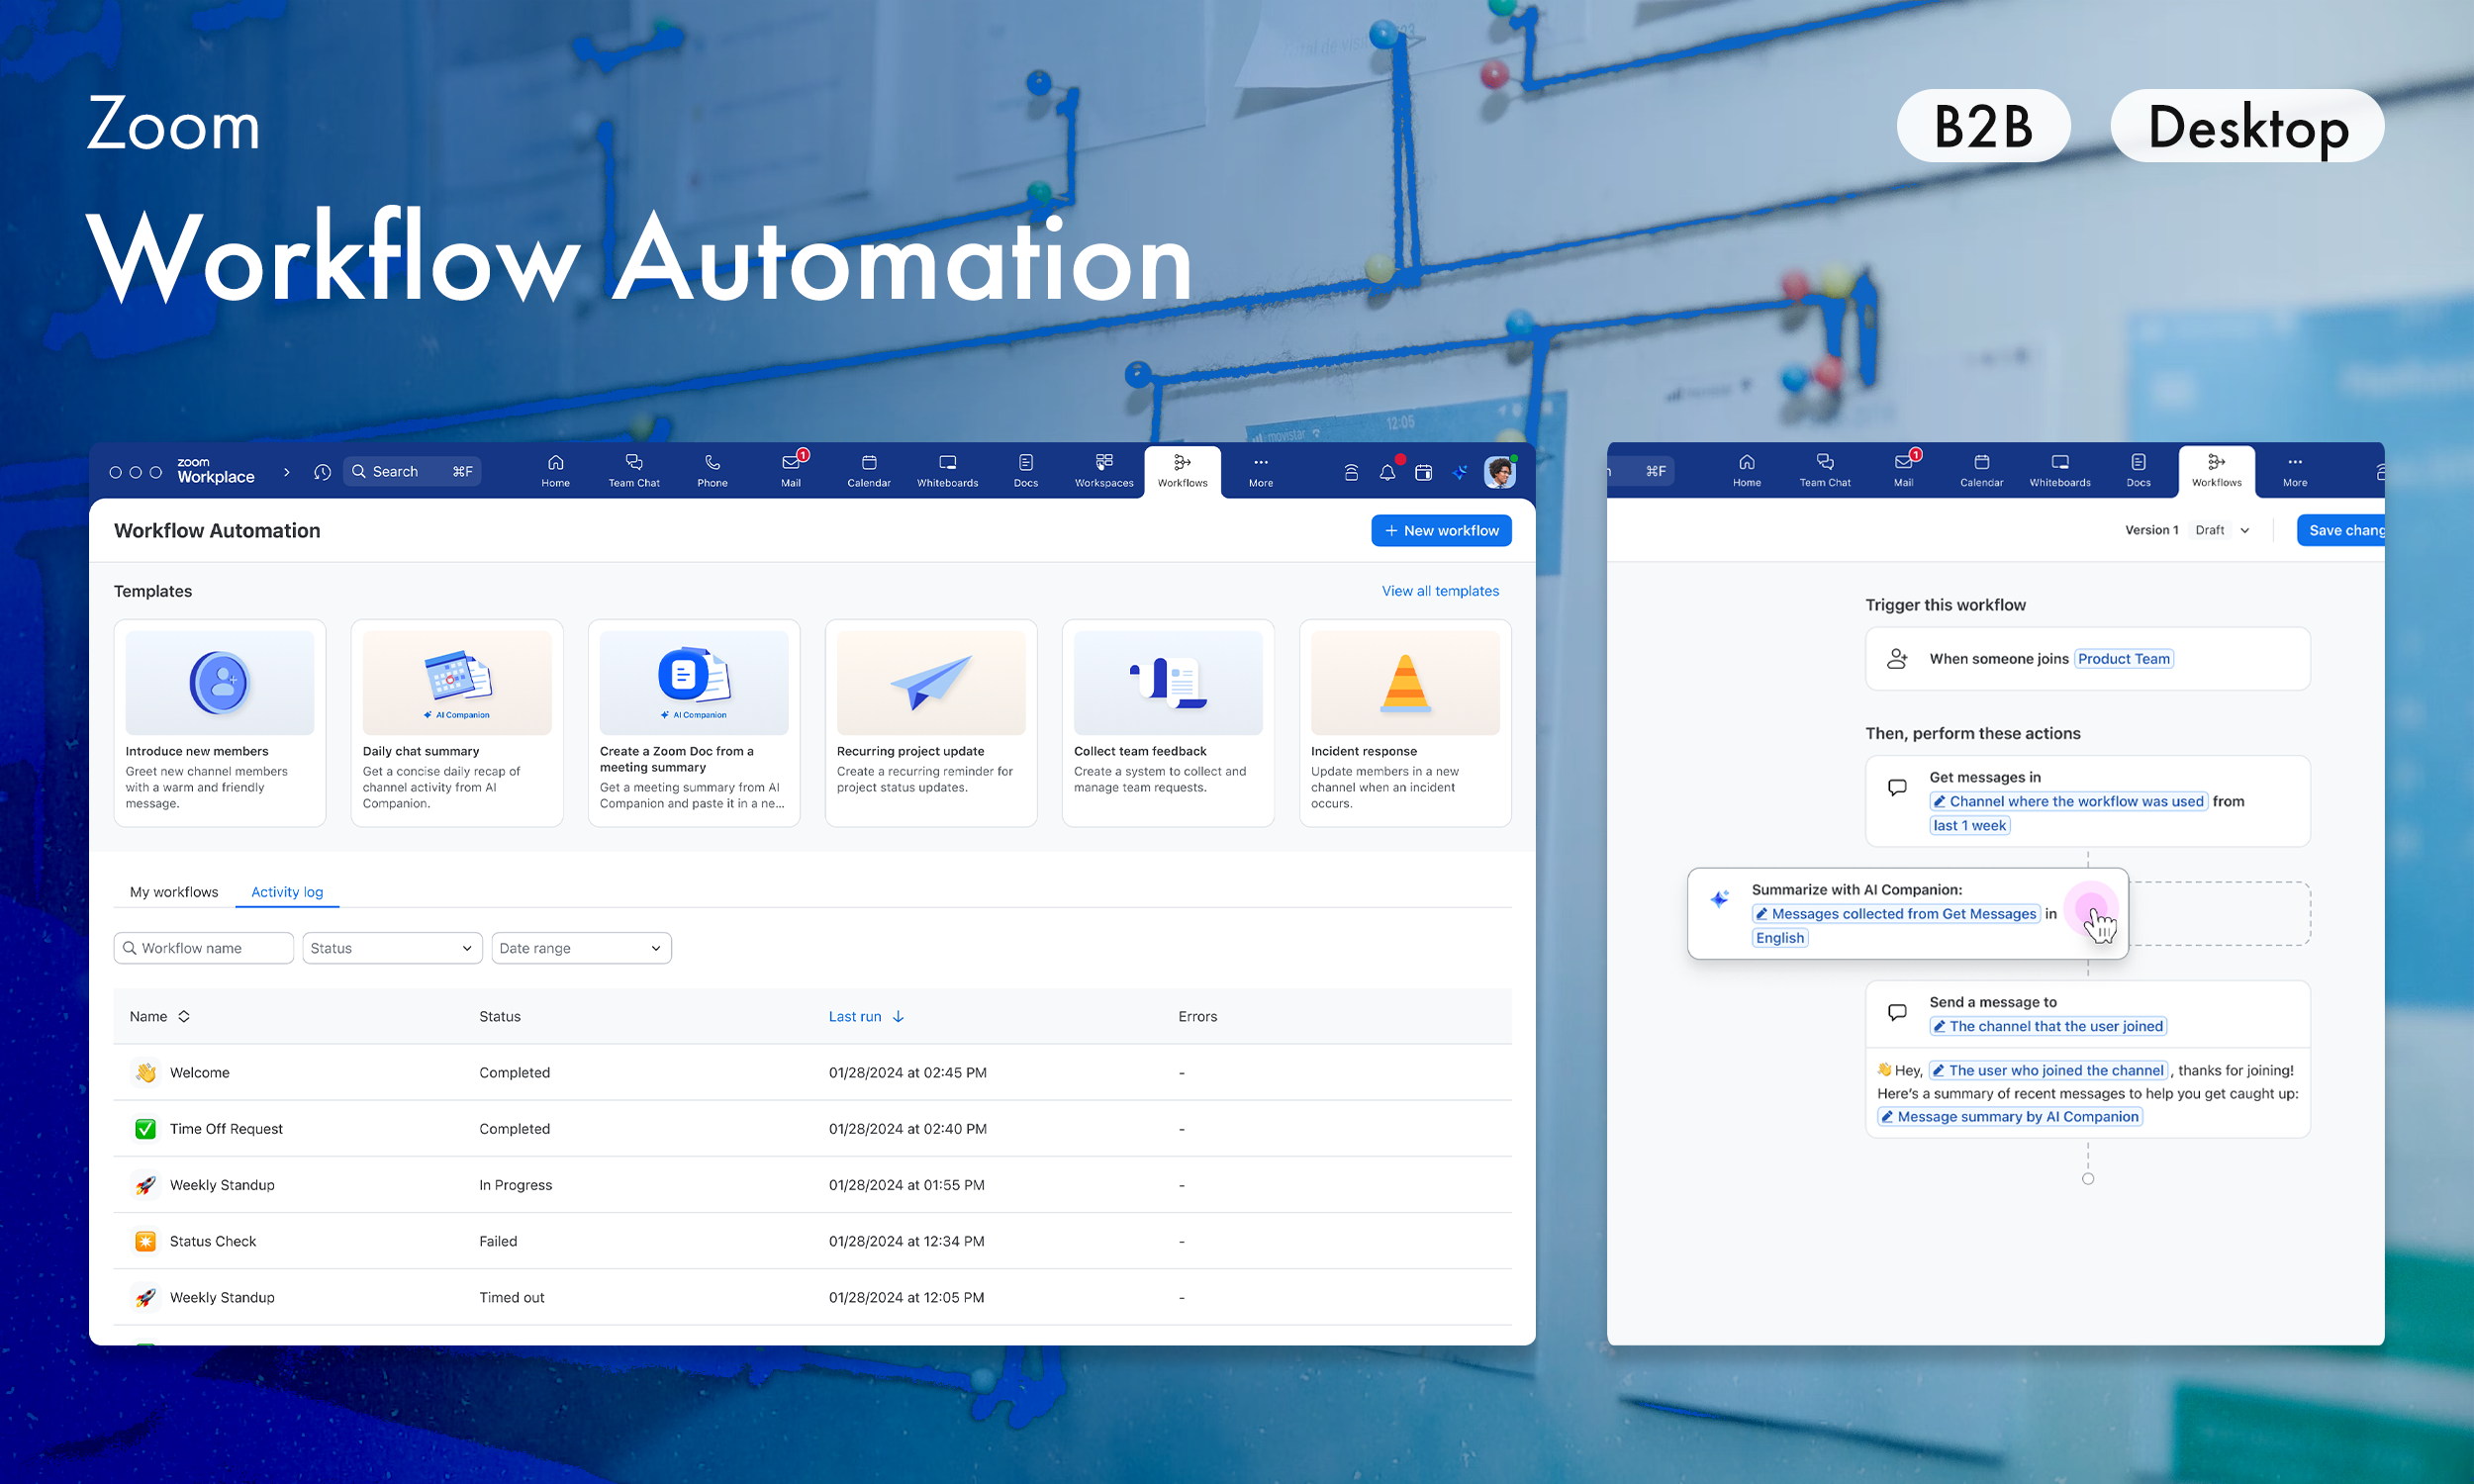This screenshot has width=2474, height=1484.
Task: Select Create a Zoom Doc from meeting summary template
Action: tap(694, 722)
